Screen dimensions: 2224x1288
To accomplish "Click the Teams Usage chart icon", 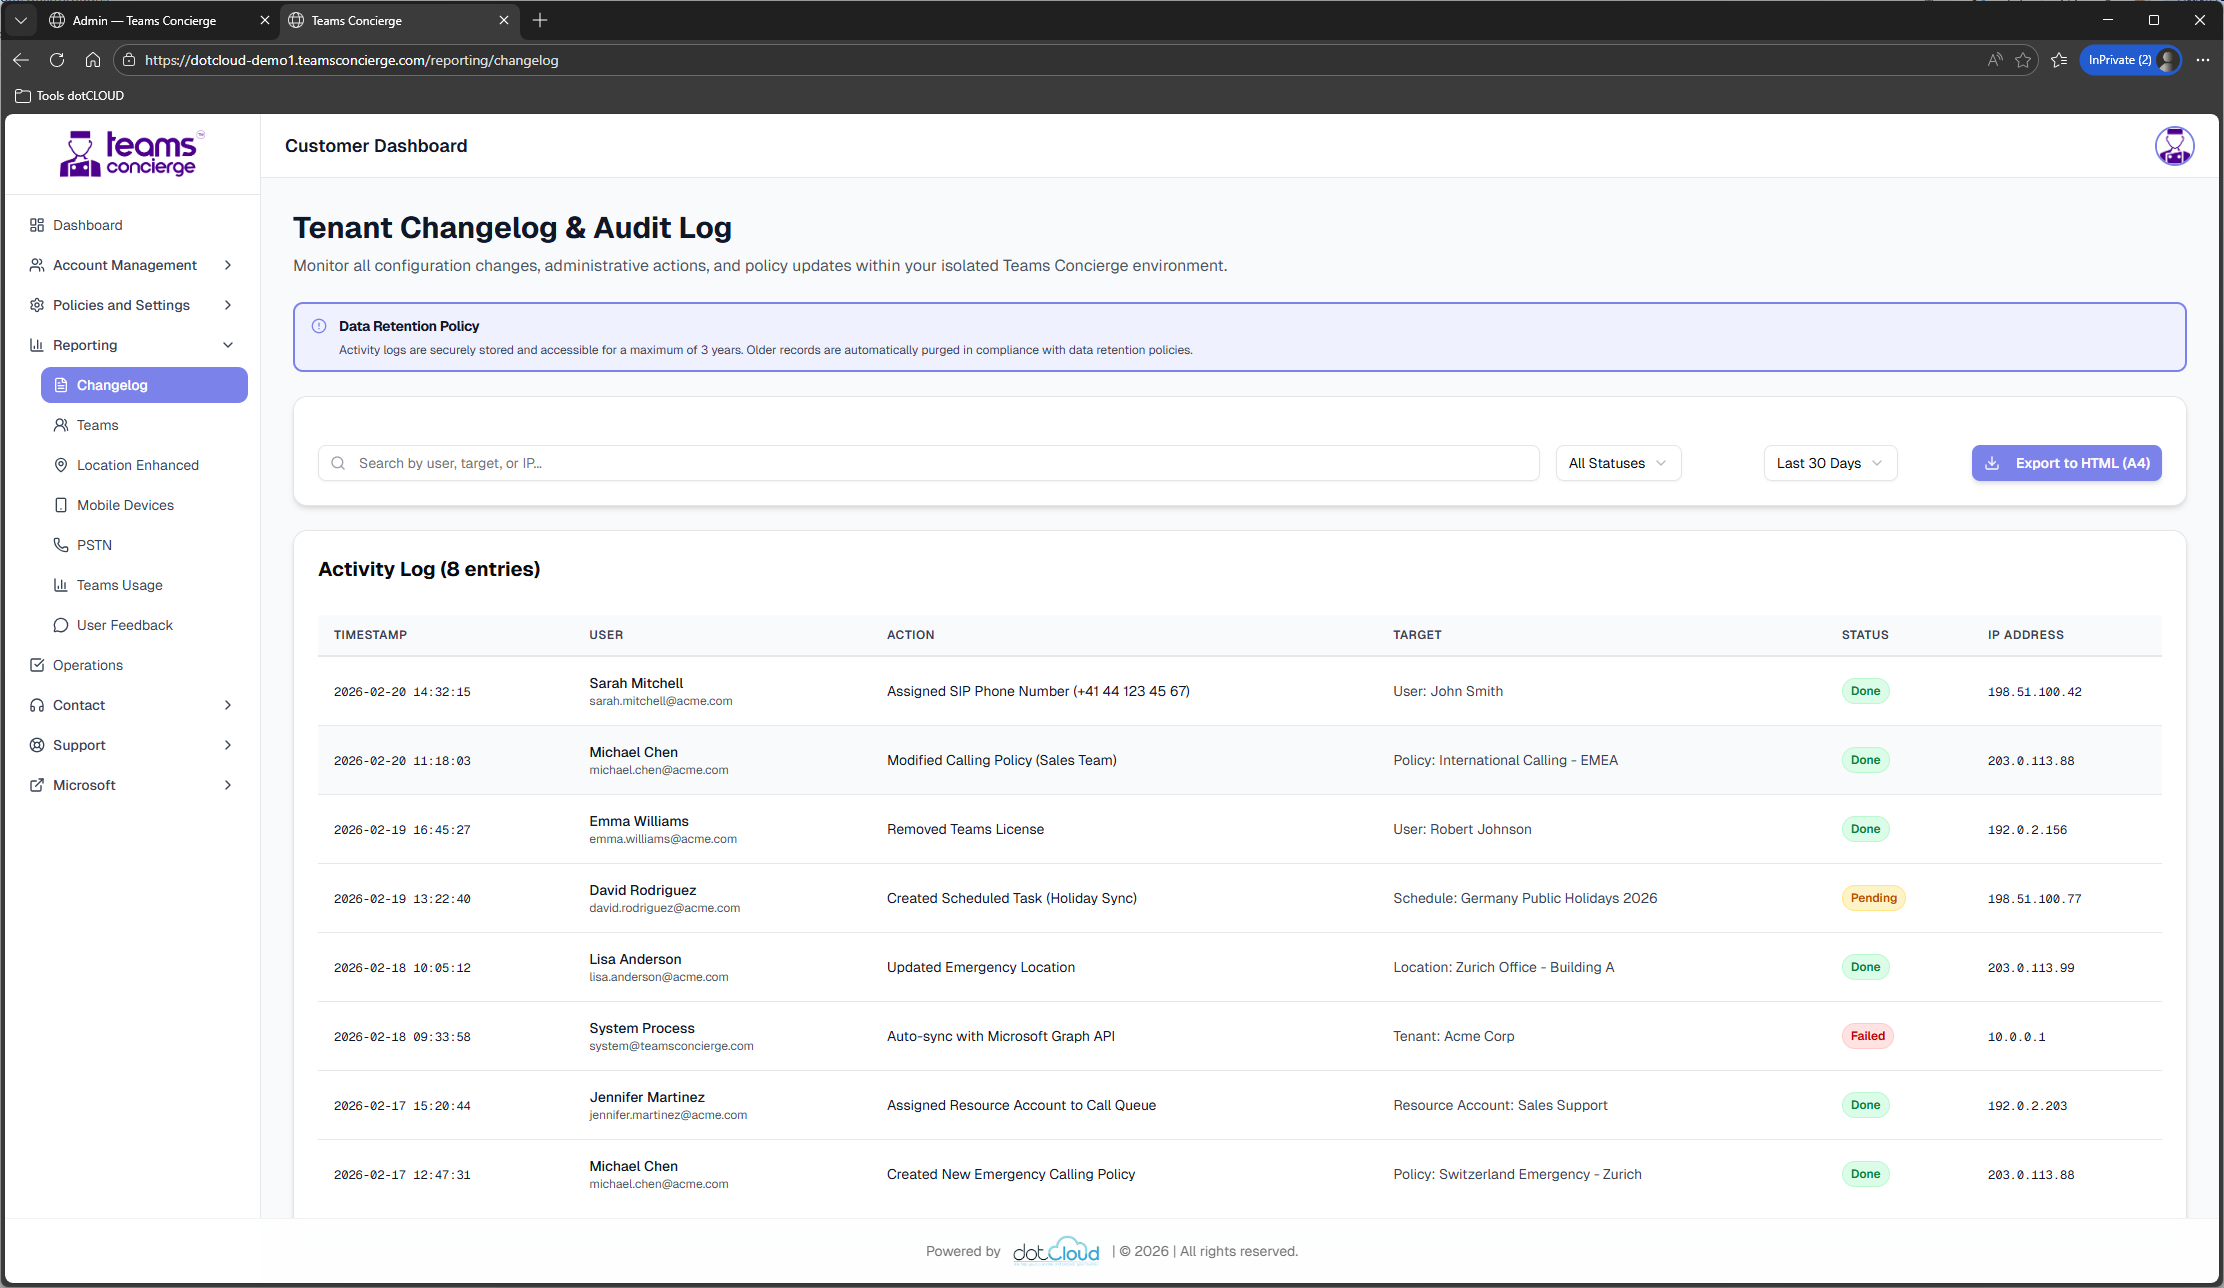I will 61,584.
